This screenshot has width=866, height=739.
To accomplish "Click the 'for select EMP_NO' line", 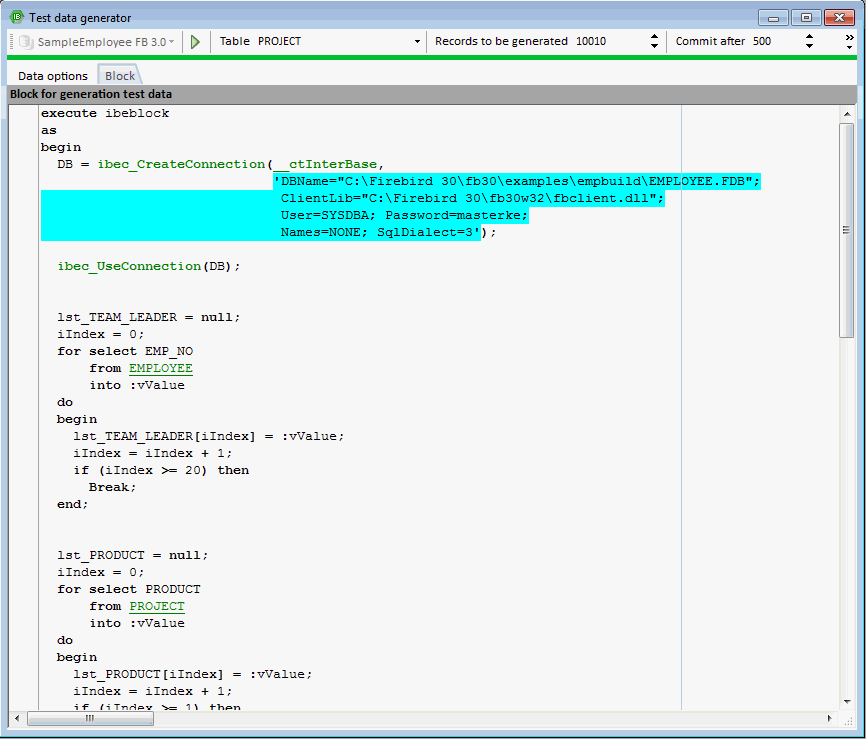I will [x=125, y=351].
